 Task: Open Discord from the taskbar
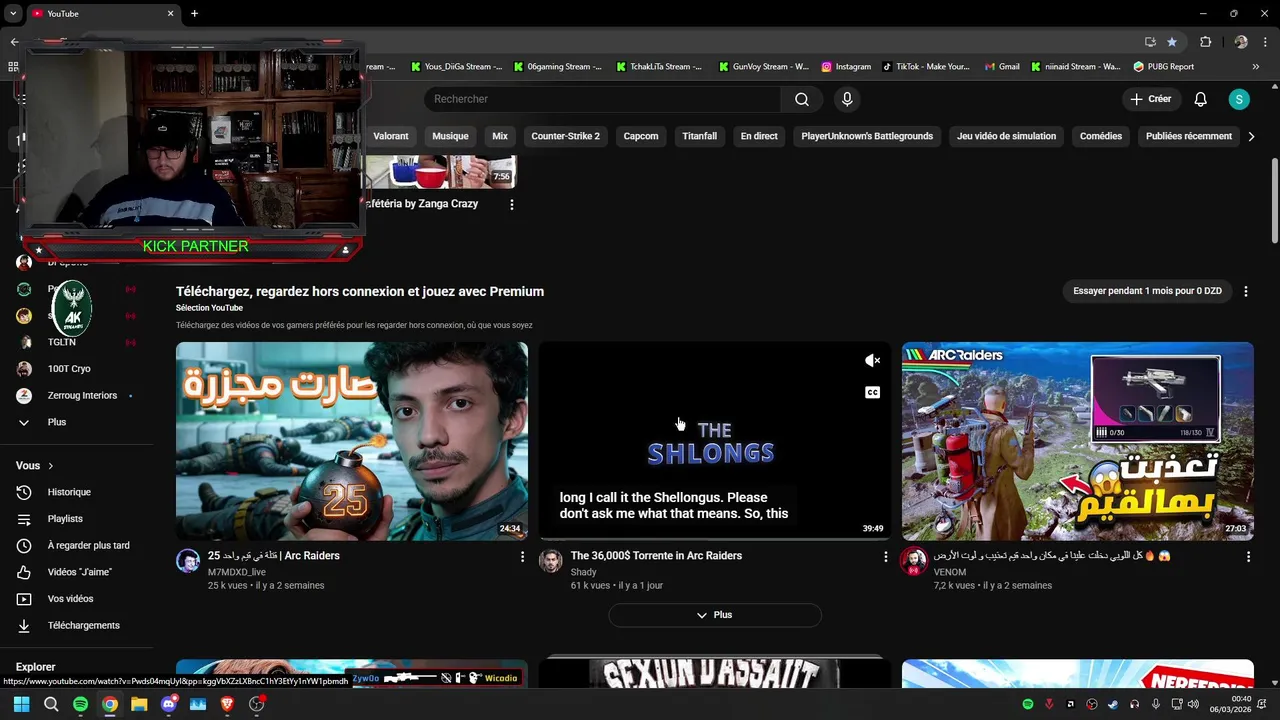click(x=169, y=704)
